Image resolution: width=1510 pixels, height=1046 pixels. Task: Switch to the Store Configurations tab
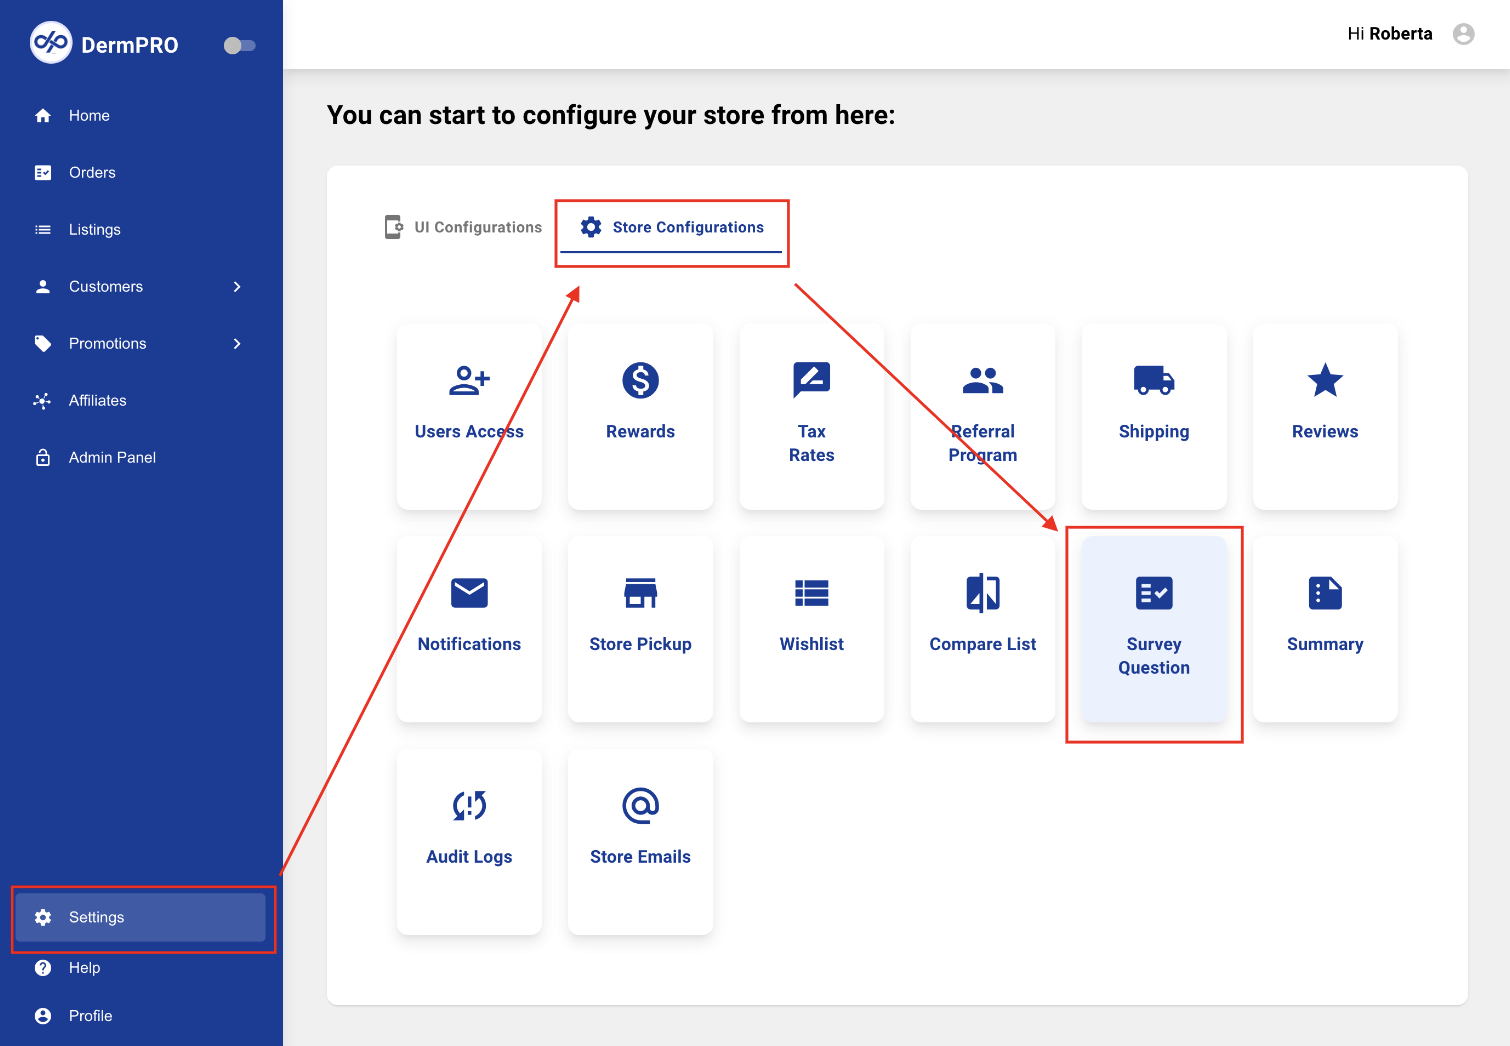pos(672,227)
